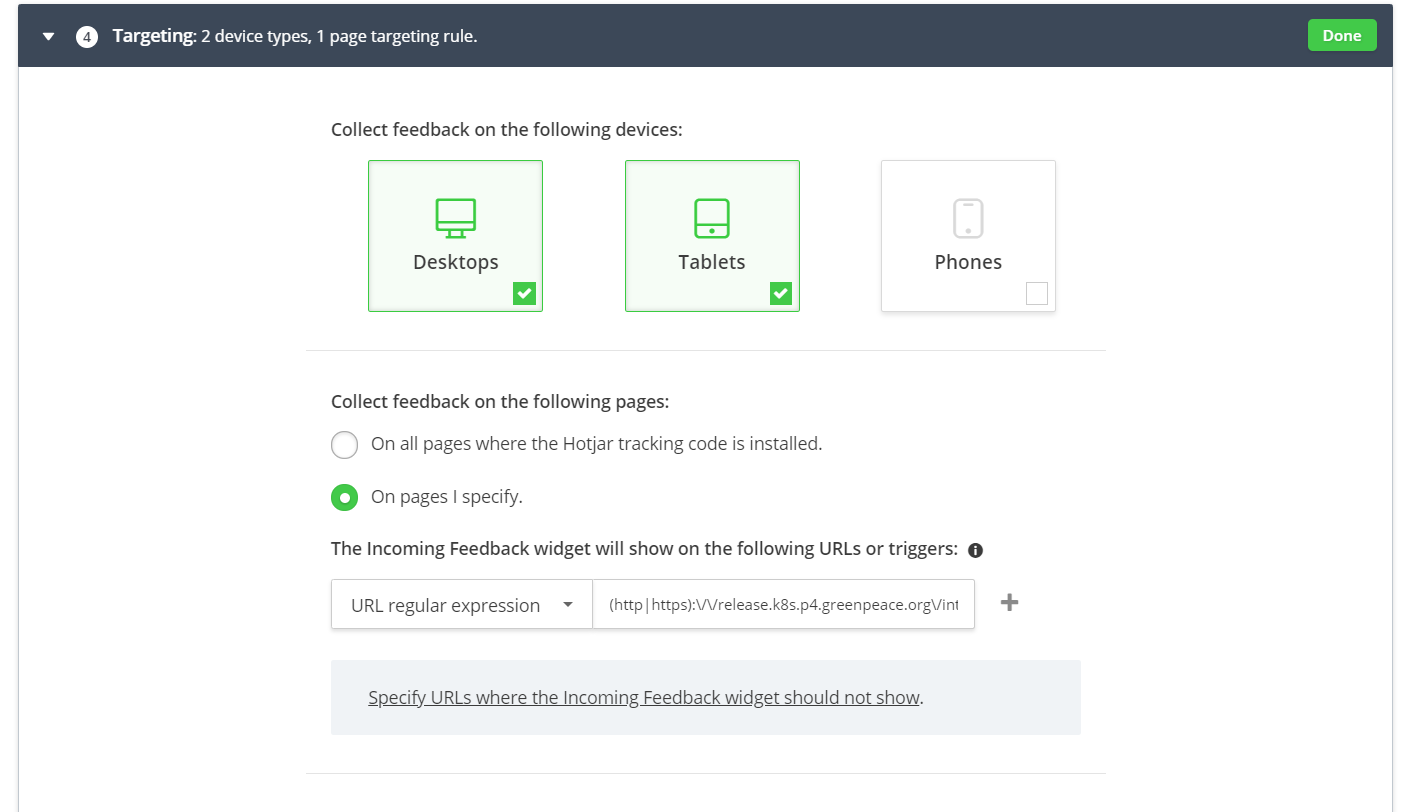Add another URL rule with plus icon
Image resolution: width=1410 pixels, height=812 pixels.
click(x=1010, y=602)
